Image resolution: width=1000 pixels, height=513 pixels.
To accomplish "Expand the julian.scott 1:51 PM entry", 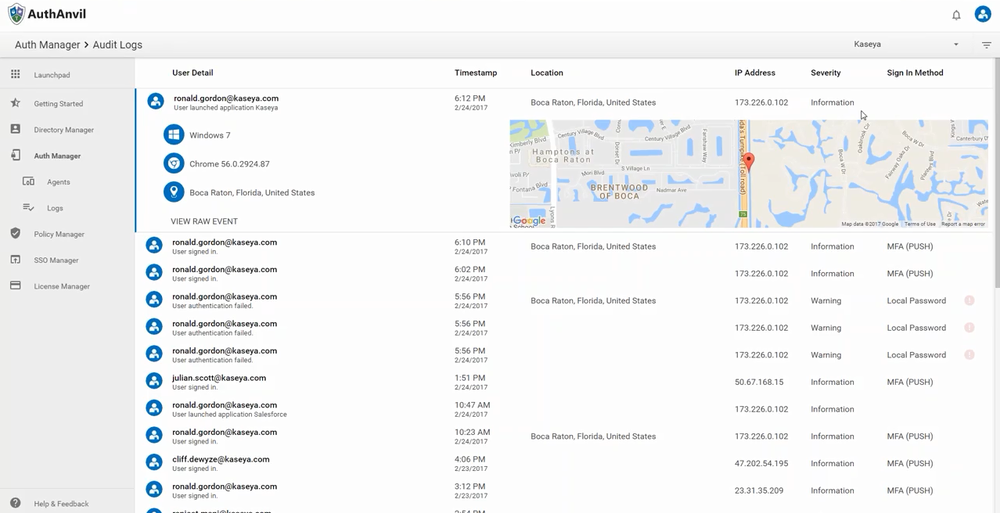I will (565, 382).
